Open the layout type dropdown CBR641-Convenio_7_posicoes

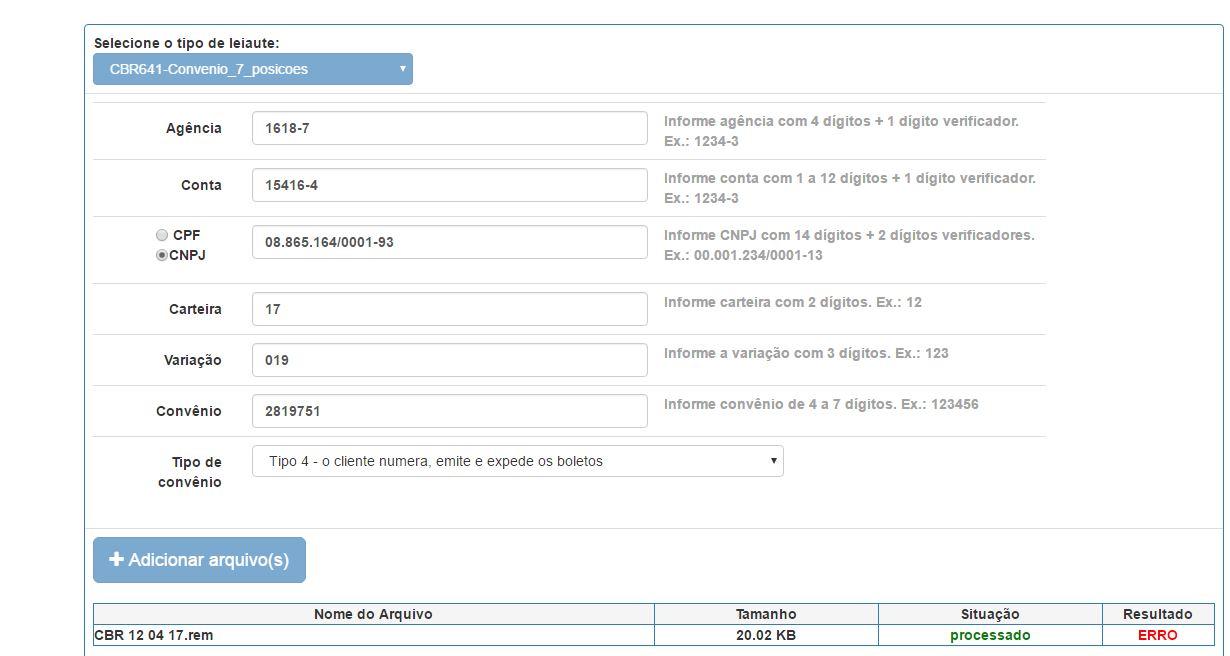(253, 69)
